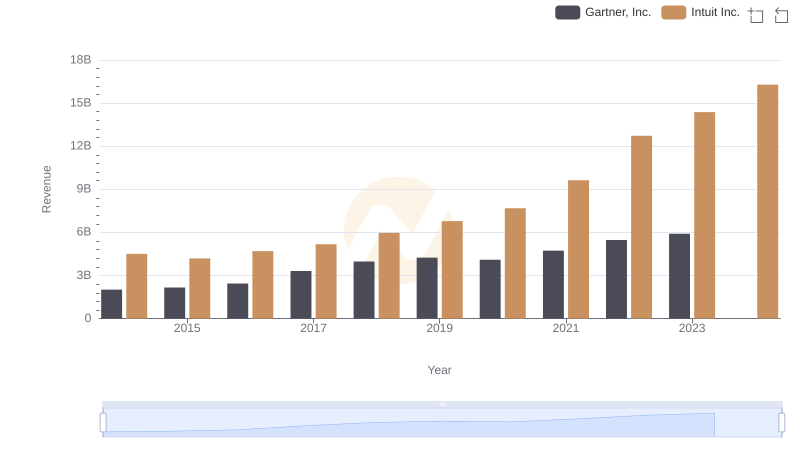This screenshot has height=461, width=800.
Task: Click the Year axis title
Action: 439,370
